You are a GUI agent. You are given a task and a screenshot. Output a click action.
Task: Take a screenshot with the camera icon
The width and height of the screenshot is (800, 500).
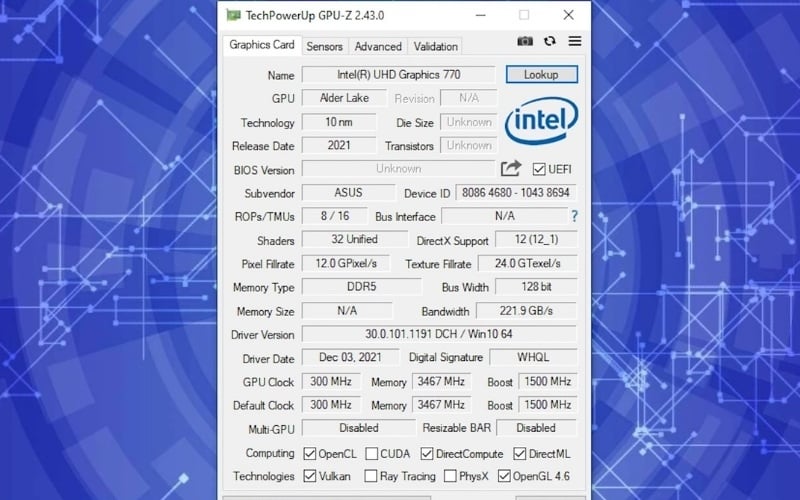click(524, 41)
